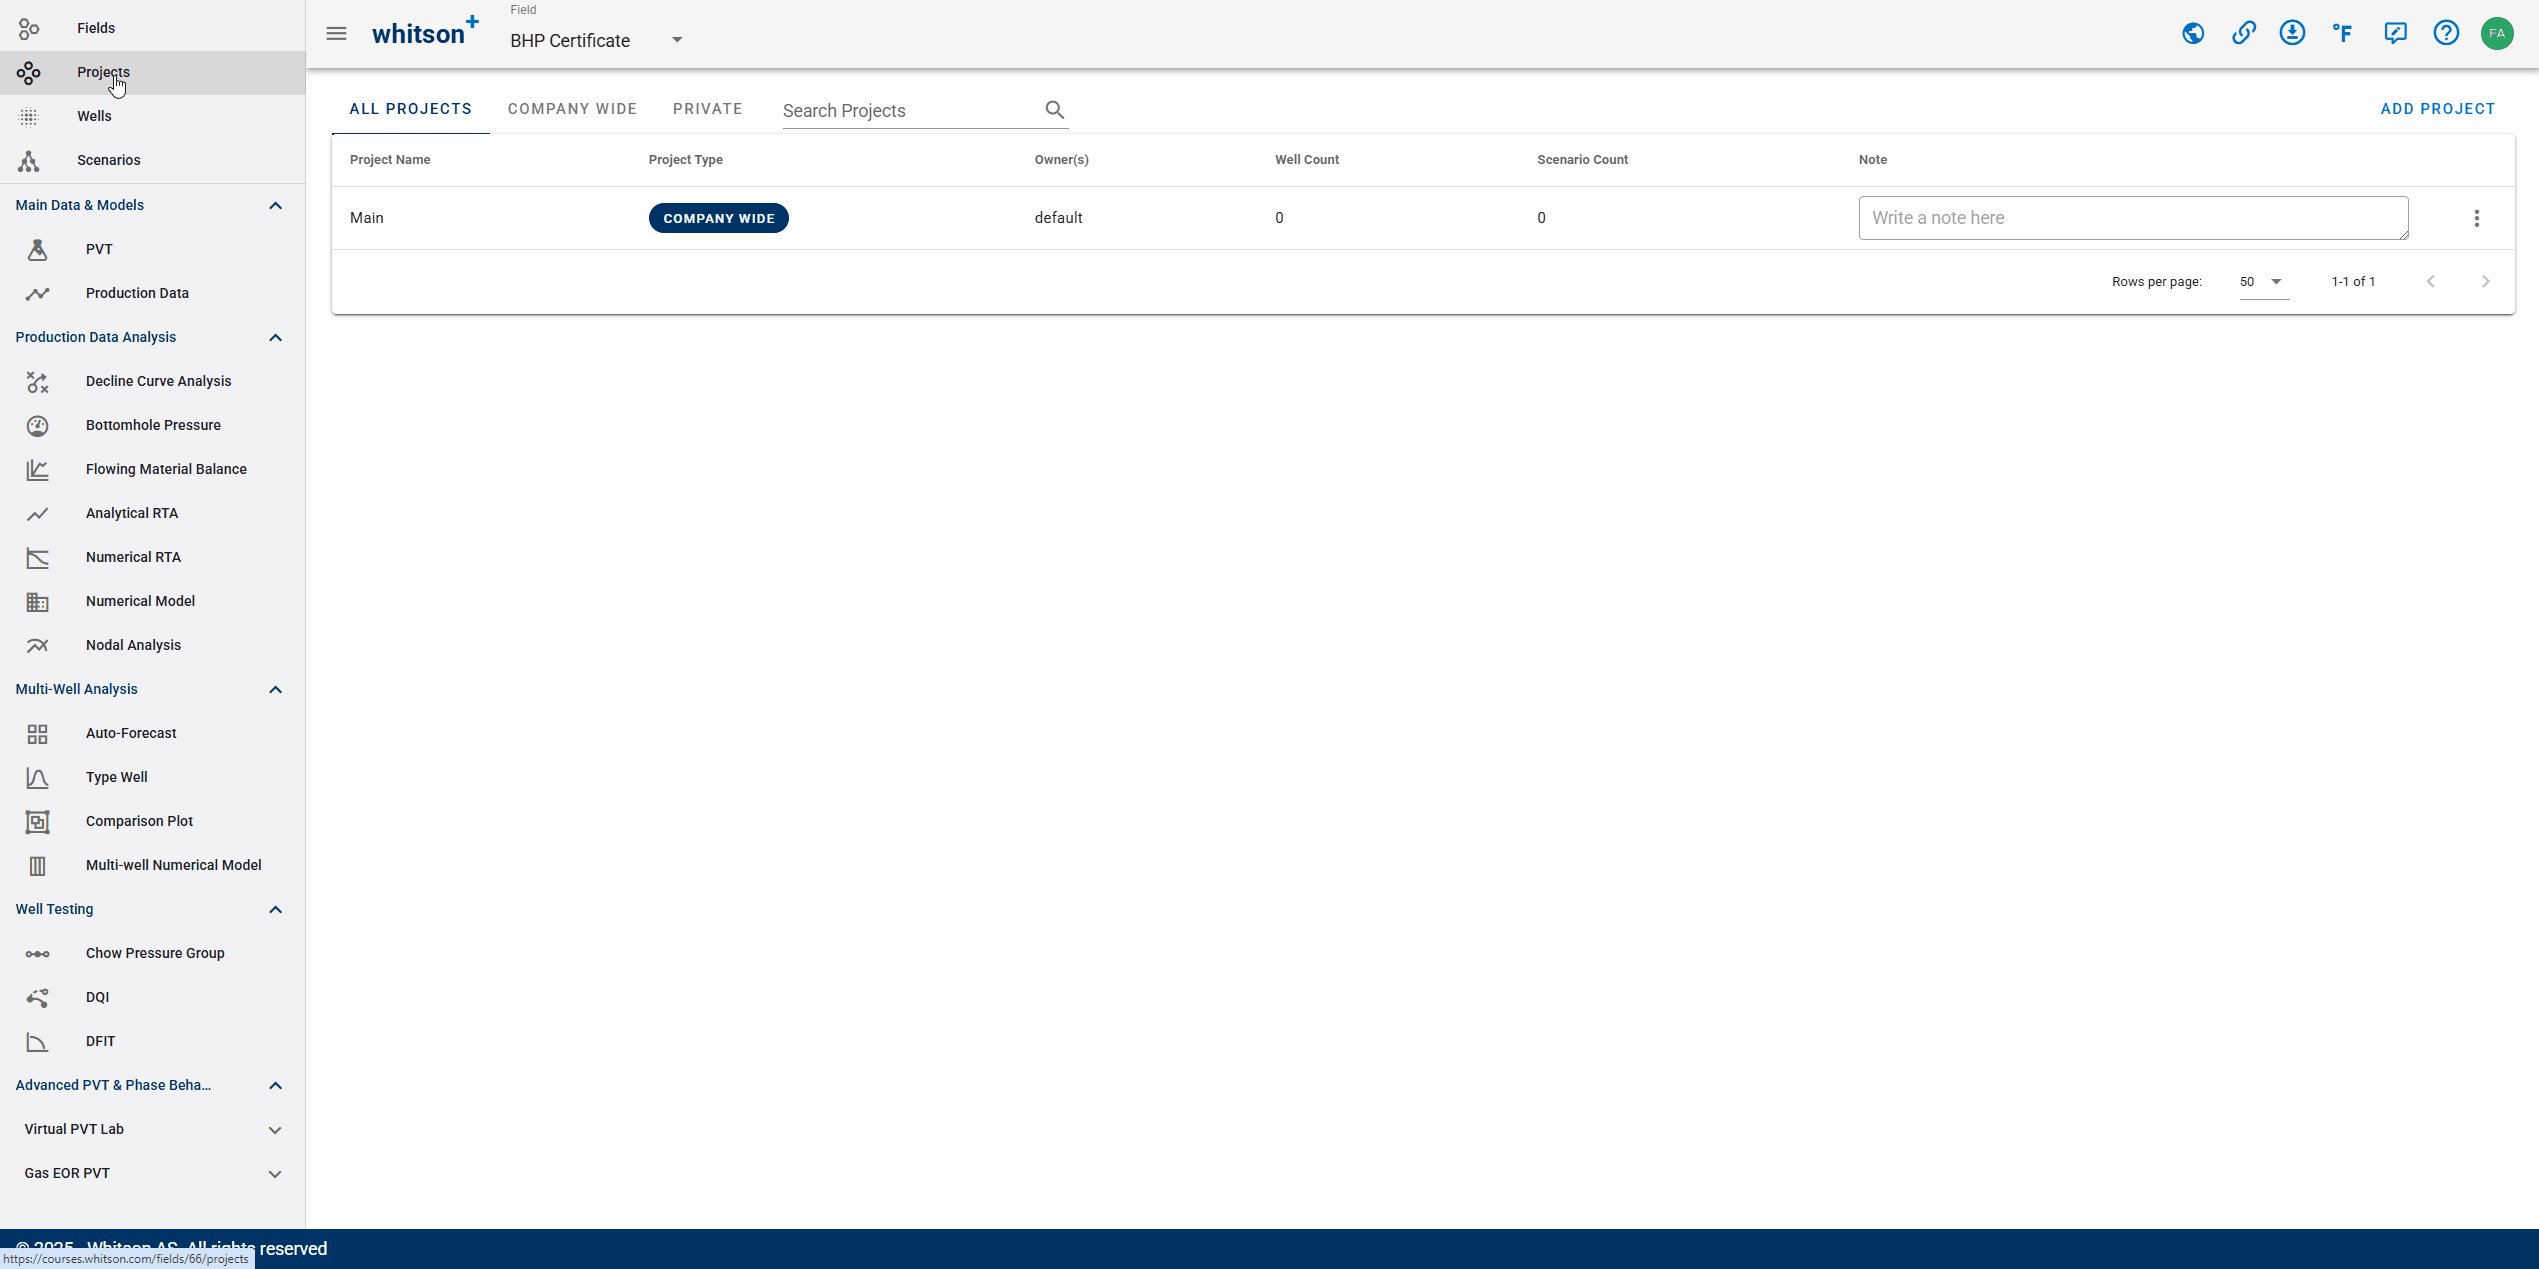The width and height of the screenshot is (2539, 1269).
Task: Expand the Virtual PVT Lab section
Action: 274,1128
